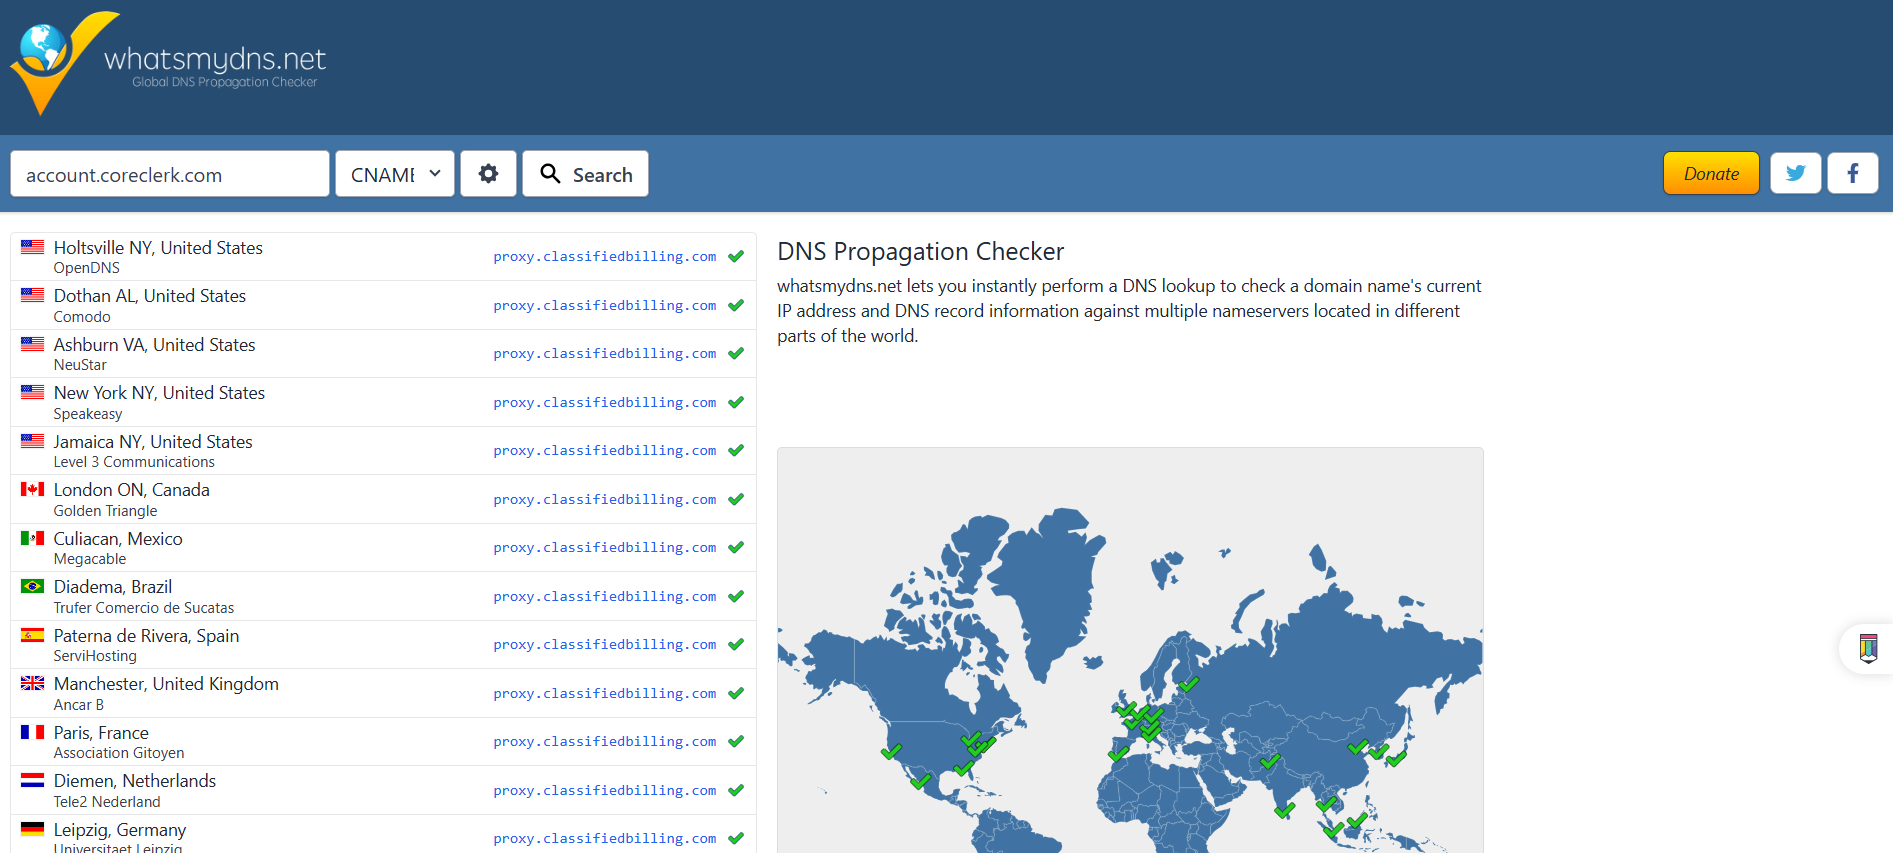Screen dimensions: 1893x853
Task: Select the 'Holtsville NY, United States' text
Action: [158, 247]
